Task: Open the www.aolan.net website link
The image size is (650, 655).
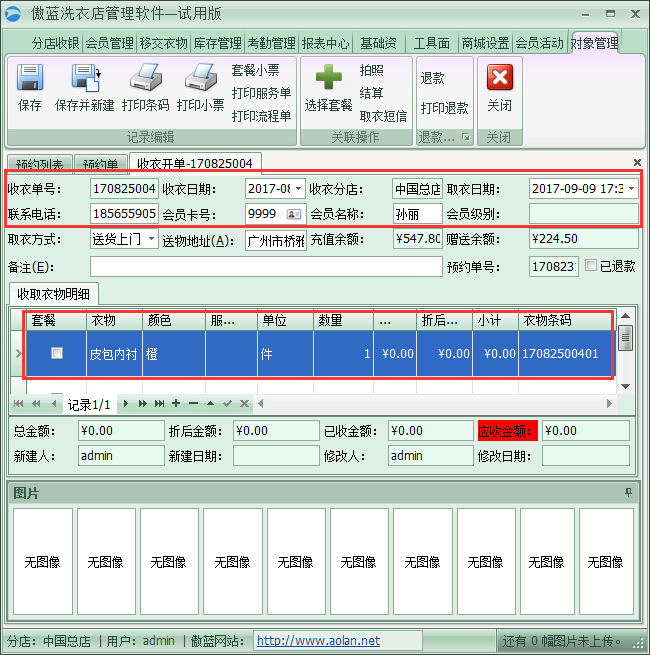Action: tap(318, 641)
